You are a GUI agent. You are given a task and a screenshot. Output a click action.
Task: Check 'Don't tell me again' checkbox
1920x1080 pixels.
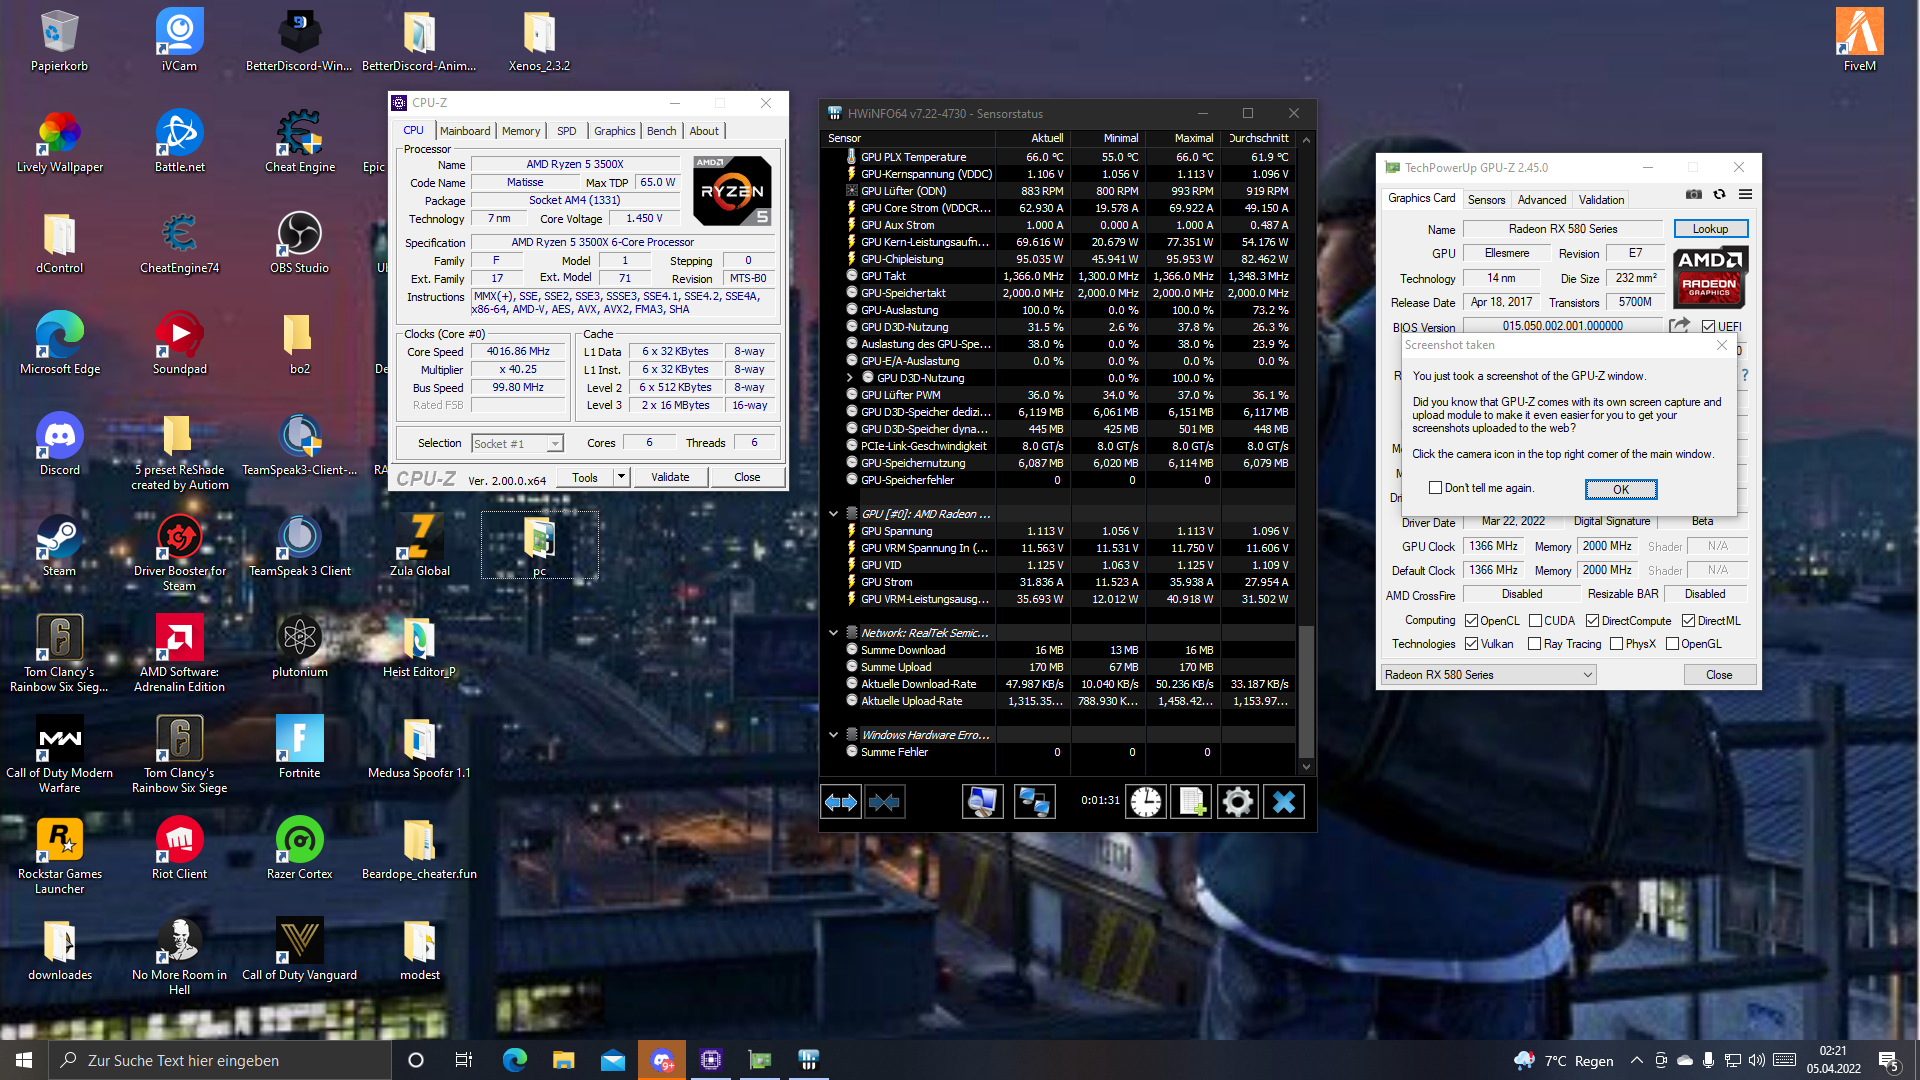click(x=1436, y=488)
